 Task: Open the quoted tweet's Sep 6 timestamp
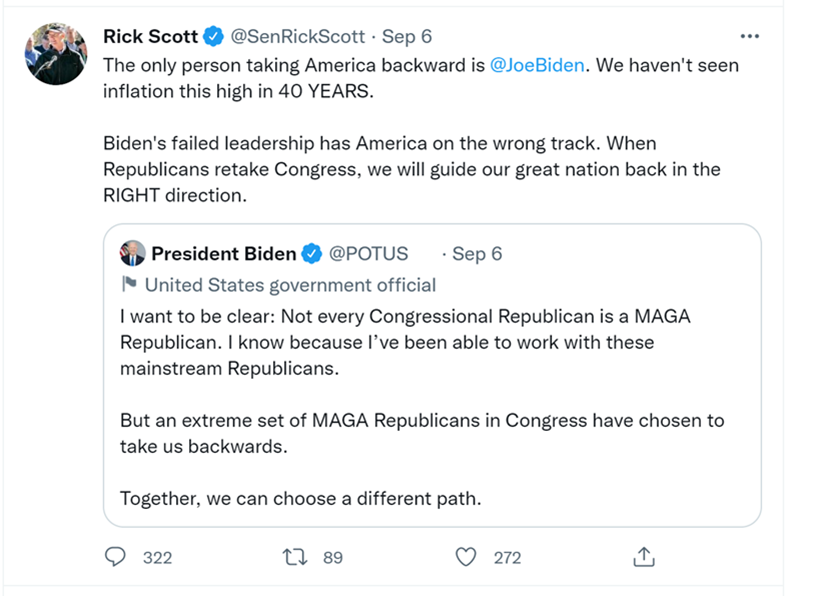477,254
